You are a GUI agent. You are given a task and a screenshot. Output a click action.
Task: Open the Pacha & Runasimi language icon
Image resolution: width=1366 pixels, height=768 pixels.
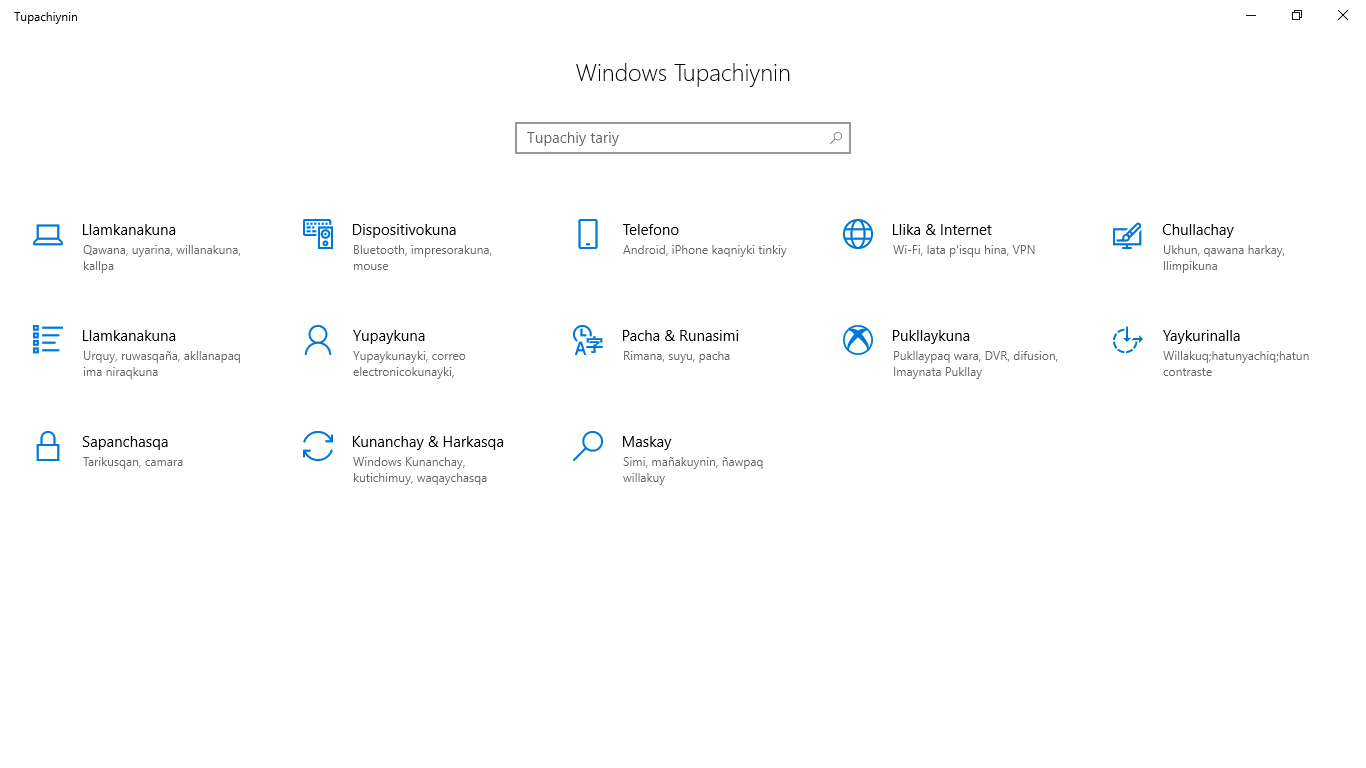588,340
